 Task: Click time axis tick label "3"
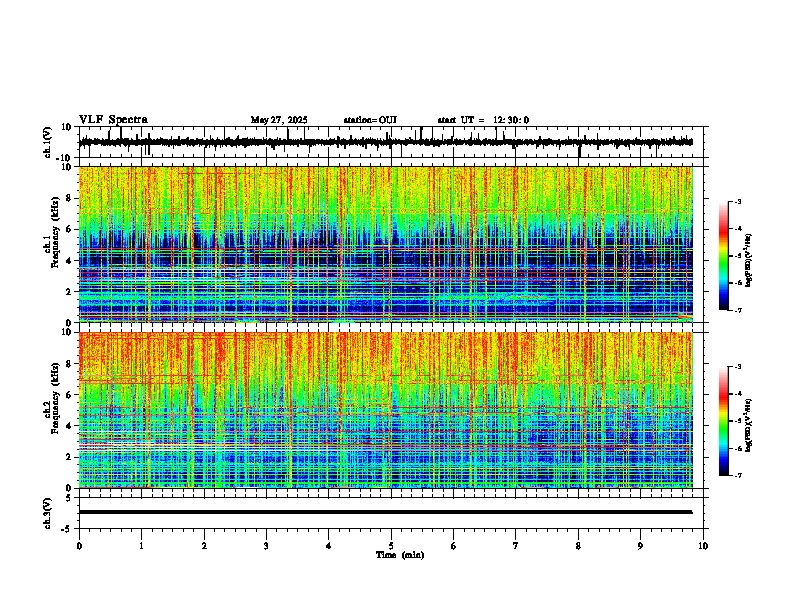coord(266,546)
